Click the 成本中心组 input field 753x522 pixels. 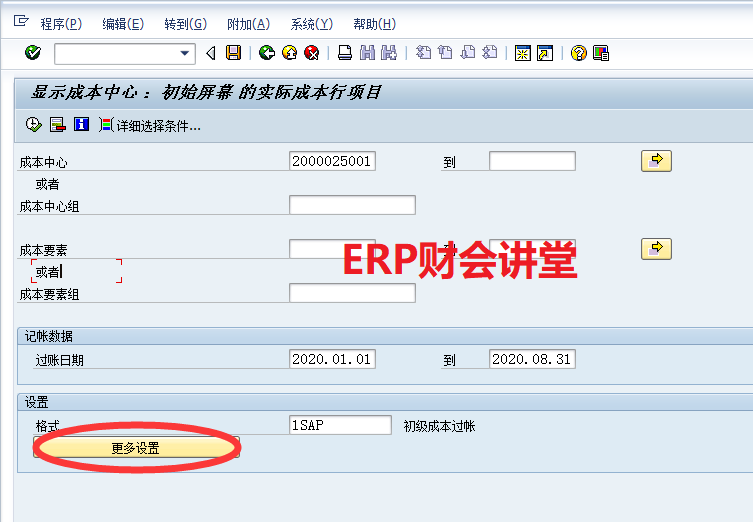352,205
